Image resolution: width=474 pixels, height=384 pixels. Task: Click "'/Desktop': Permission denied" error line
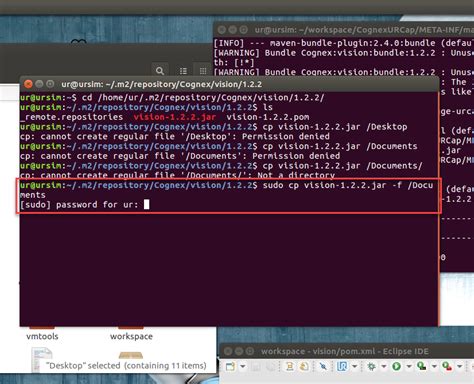coord(175,136)
